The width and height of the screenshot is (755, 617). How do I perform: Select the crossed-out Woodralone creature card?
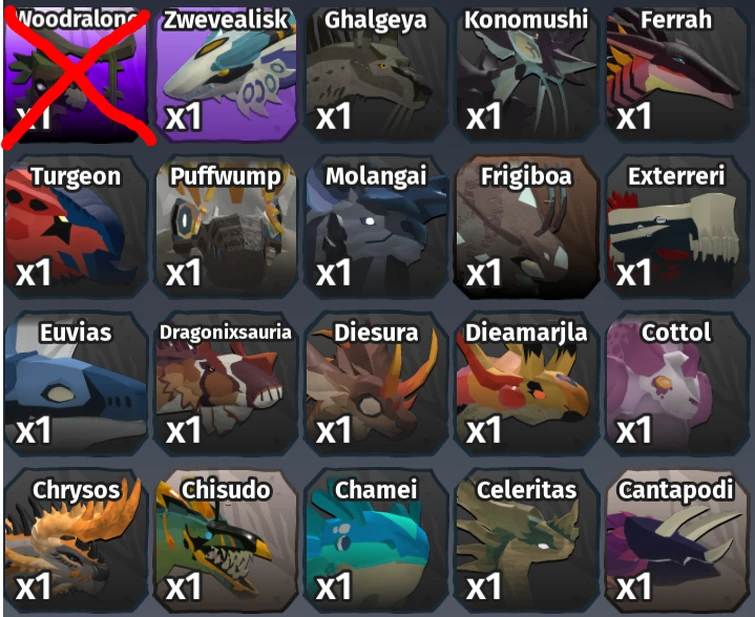(x=76, y=73)
